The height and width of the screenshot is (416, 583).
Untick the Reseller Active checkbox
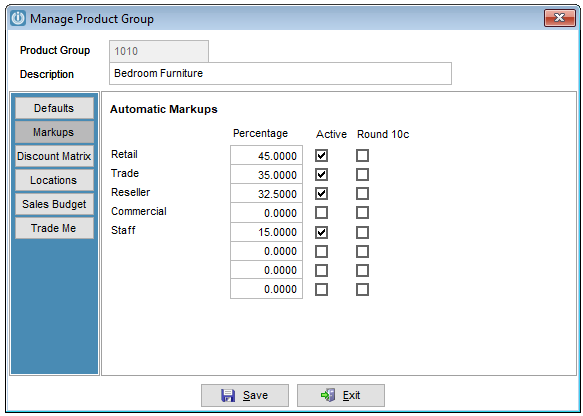point(322,194)
